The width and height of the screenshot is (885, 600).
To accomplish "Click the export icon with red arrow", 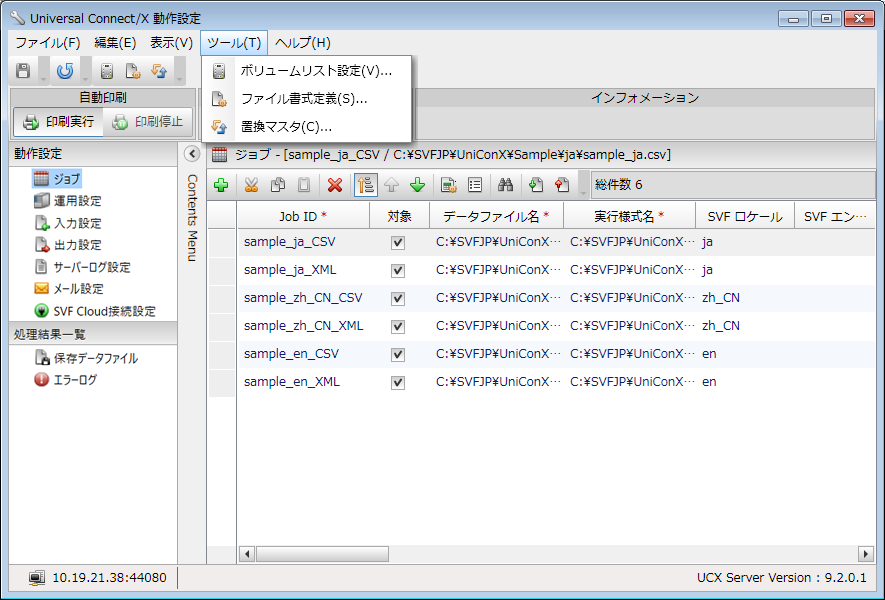I will (x=562, y=185).
